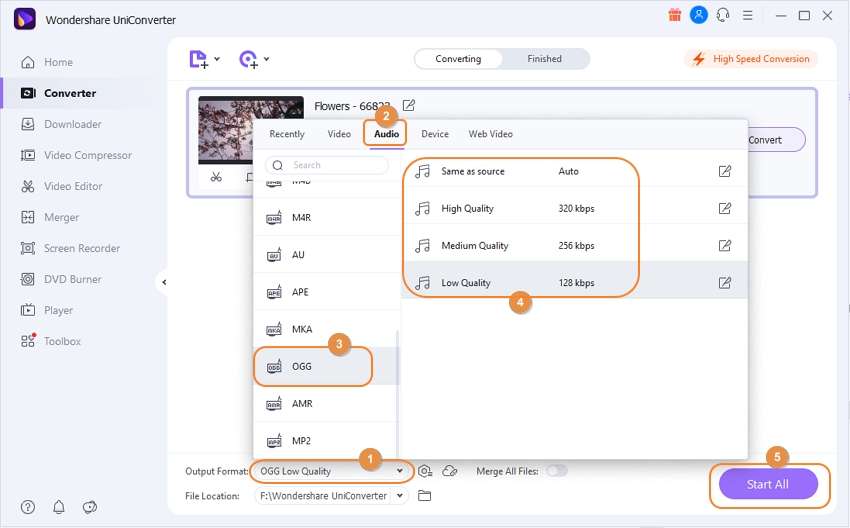The image size is (850, 528).
Task: Choose Medium Quality 256 kbps preset
Action: (x=575, y=246)
